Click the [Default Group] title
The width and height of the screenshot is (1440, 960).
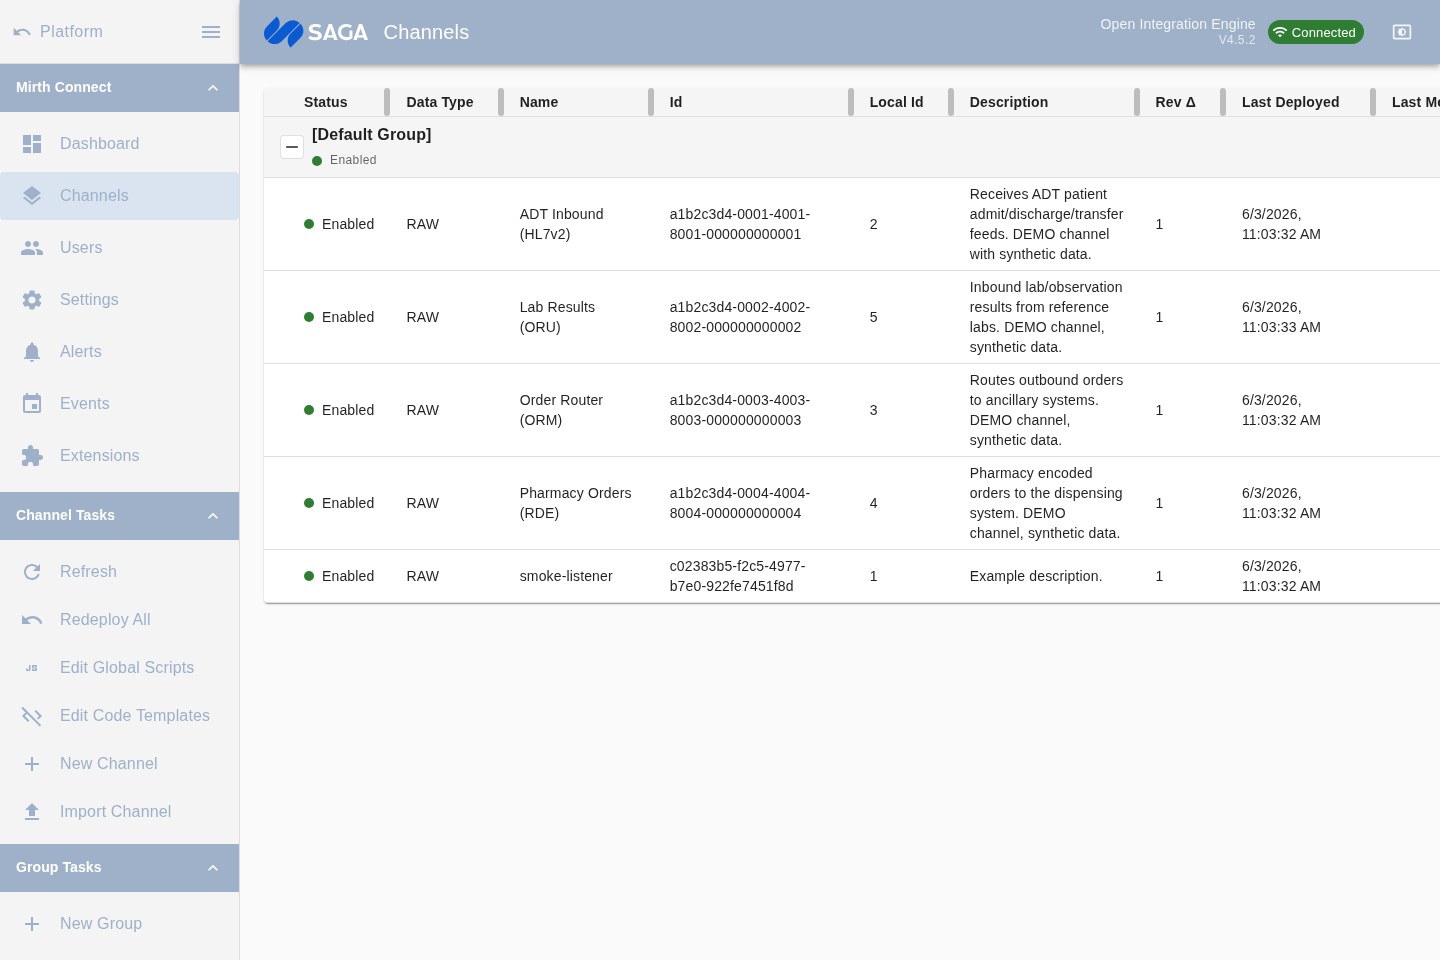372,134
